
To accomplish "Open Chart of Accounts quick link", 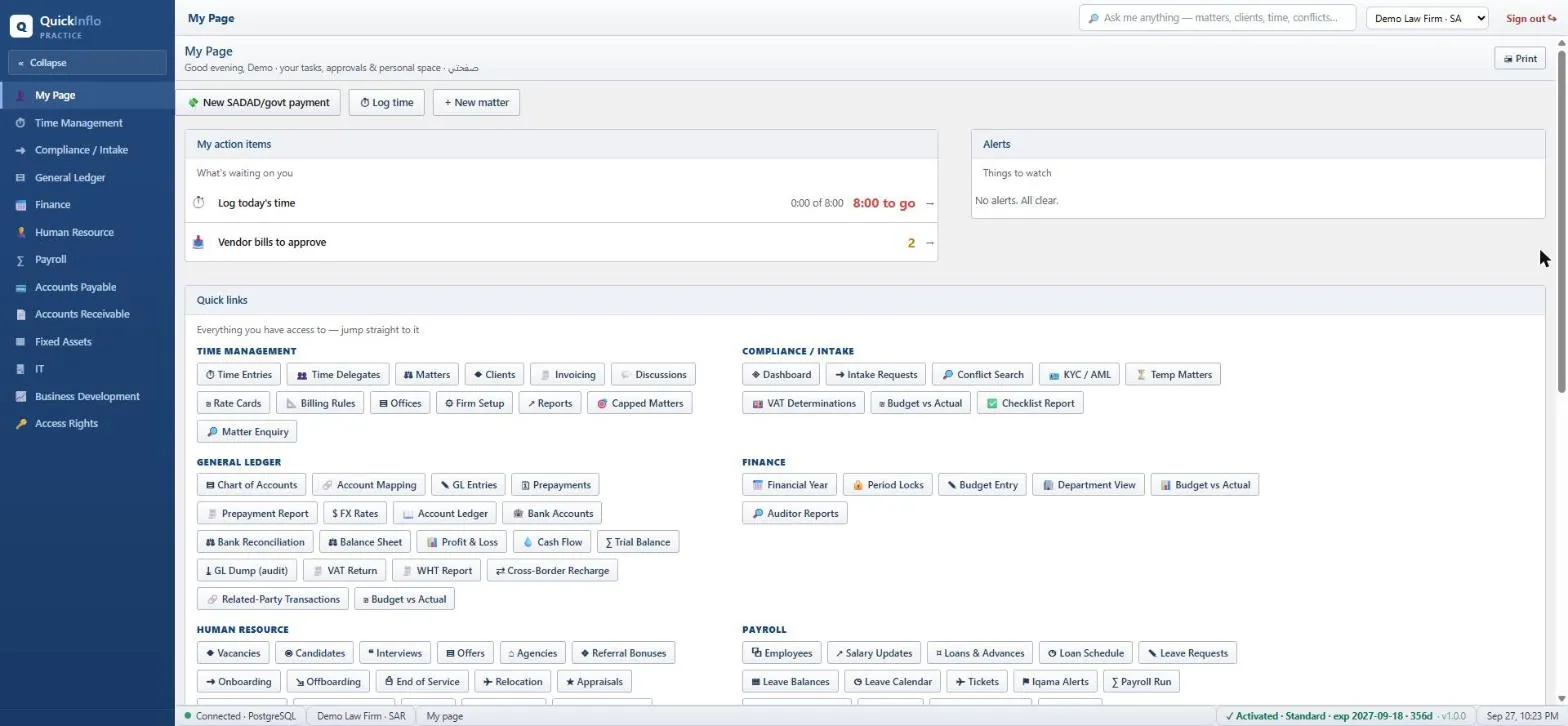I will (252, 485).
